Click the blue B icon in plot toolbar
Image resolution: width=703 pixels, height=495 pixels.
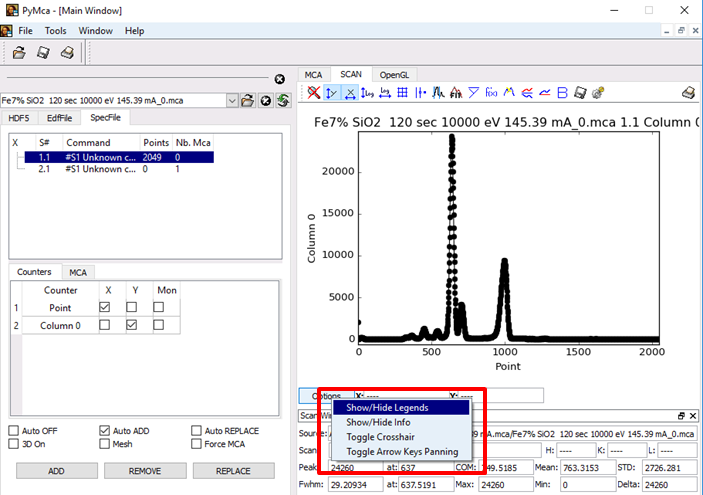click(562, 93)
